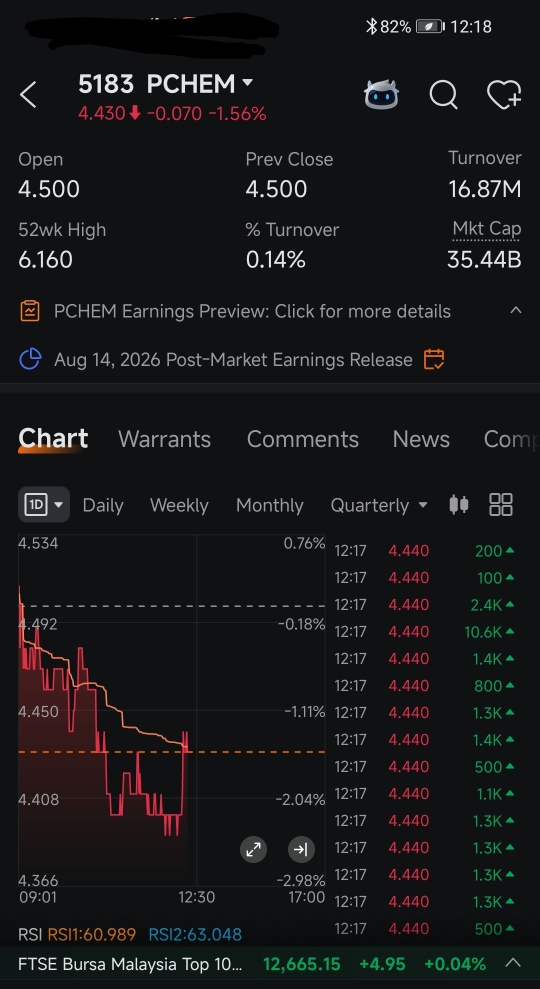
Task: Collapse the earnings preview section chevron
Action: (515, 310)
